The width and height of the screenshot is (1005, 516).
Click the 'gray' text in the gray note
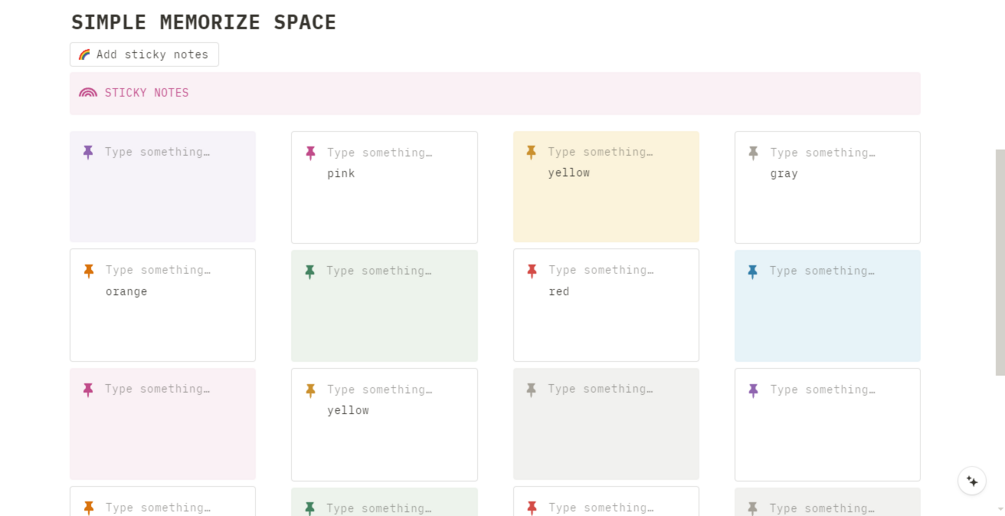coord(784,174)
